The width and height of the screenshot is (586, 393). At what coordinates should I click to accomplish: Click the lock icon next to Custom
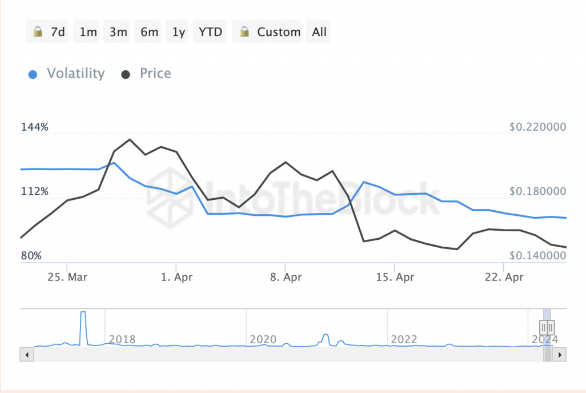coord(244,32)
